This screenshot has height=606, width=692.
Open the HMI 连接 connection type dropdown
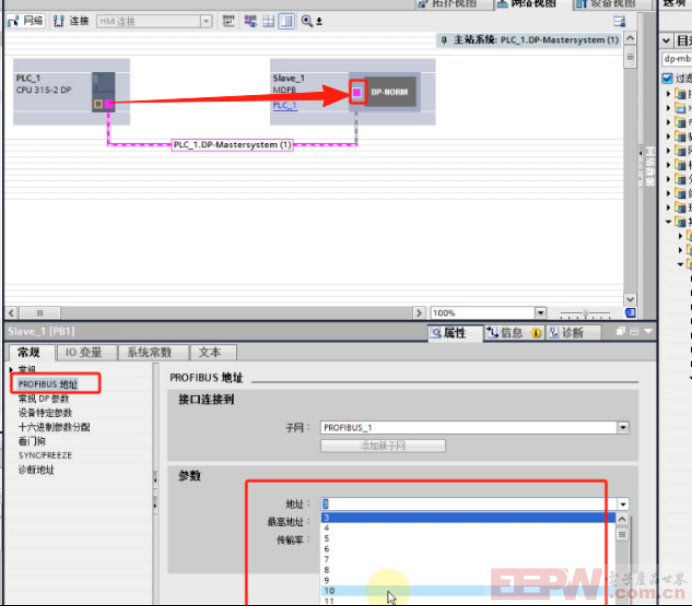click(x=206, y=21)
